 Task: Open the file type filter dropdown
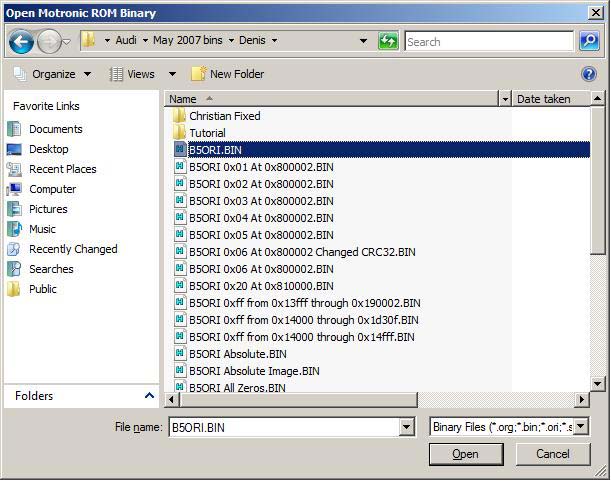pyautogui.click(x=580, y=427)
